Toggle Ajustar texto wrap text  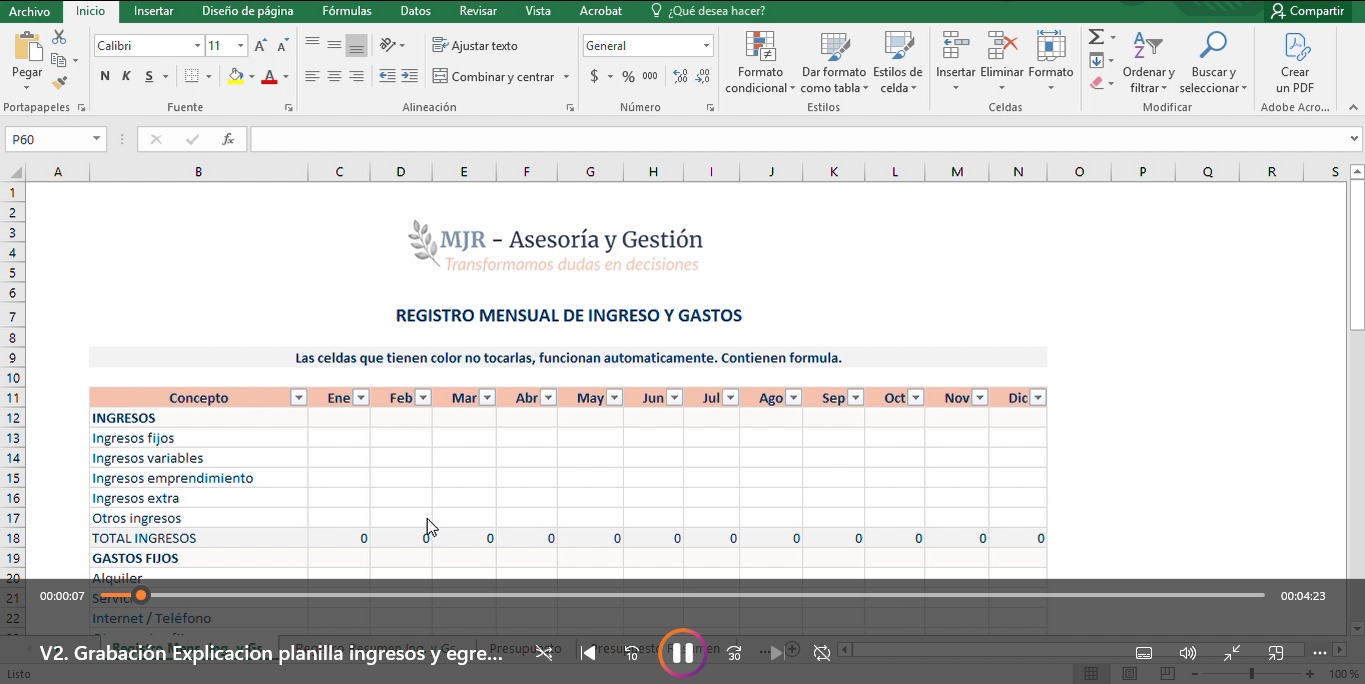tap(475, 46)
